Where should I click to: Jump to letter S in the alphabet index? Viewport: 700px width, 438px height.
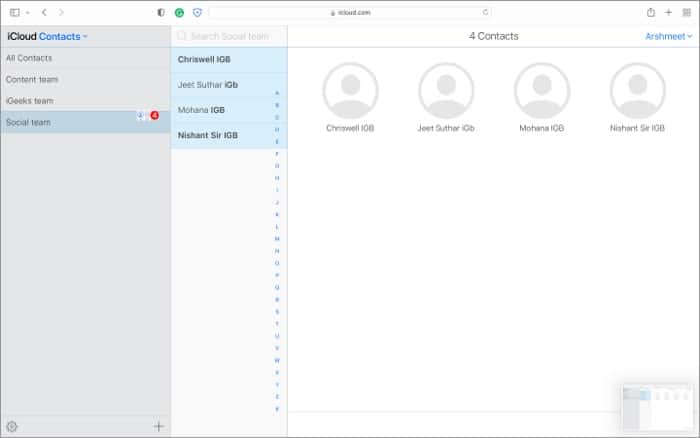tap(277, 312)
